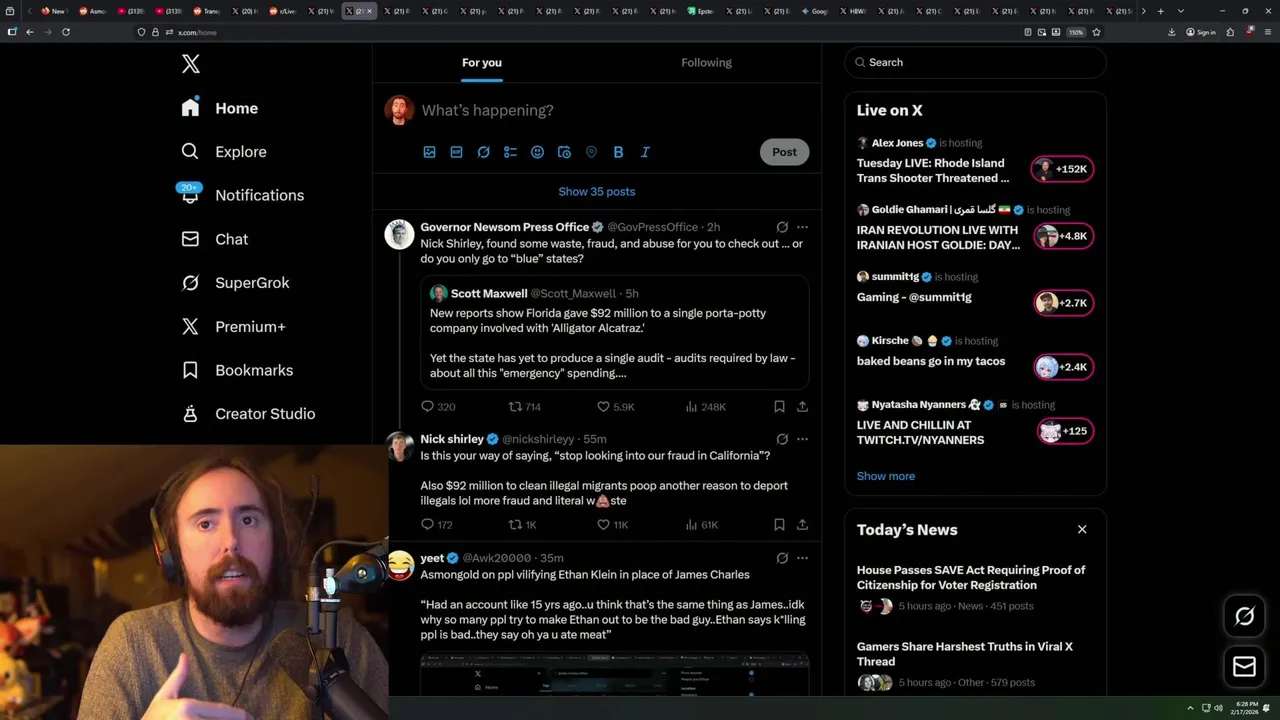
Task: Like the Newsom post with 5.9K likes
Action: tap(615, 407)
